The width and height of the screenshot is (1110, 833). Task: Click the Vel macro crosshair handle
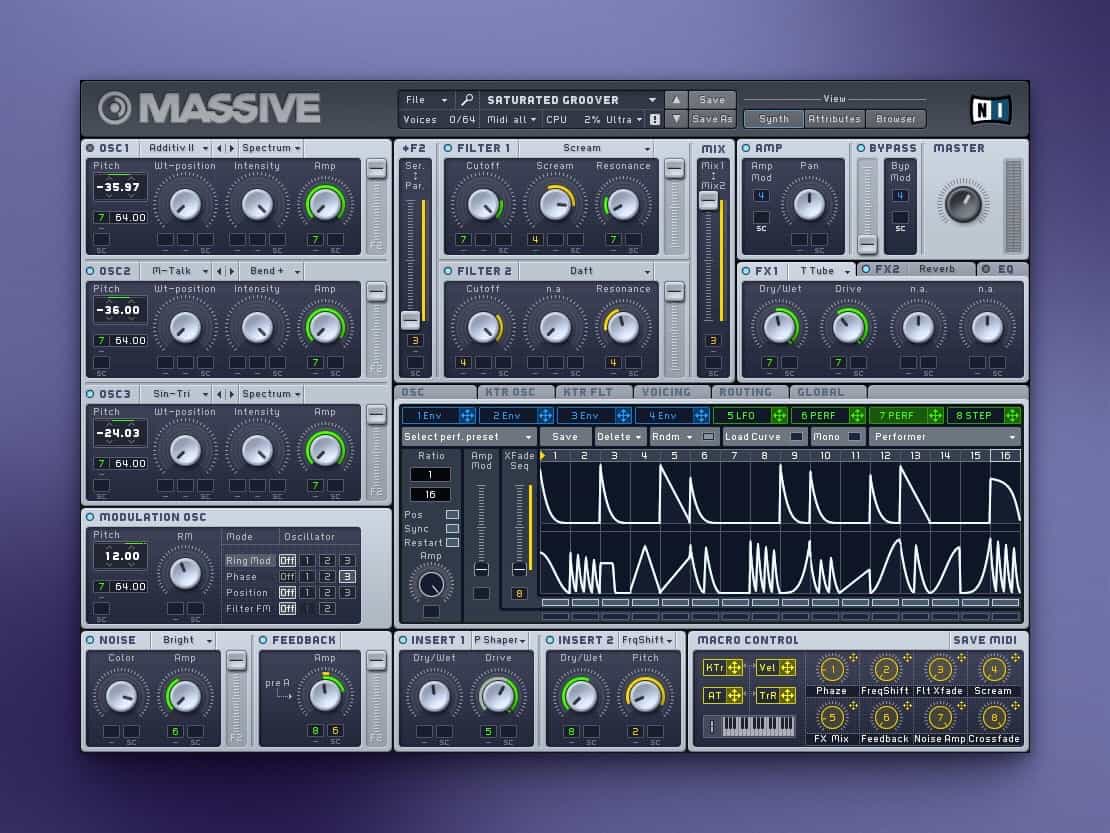[x=787, y=668]
